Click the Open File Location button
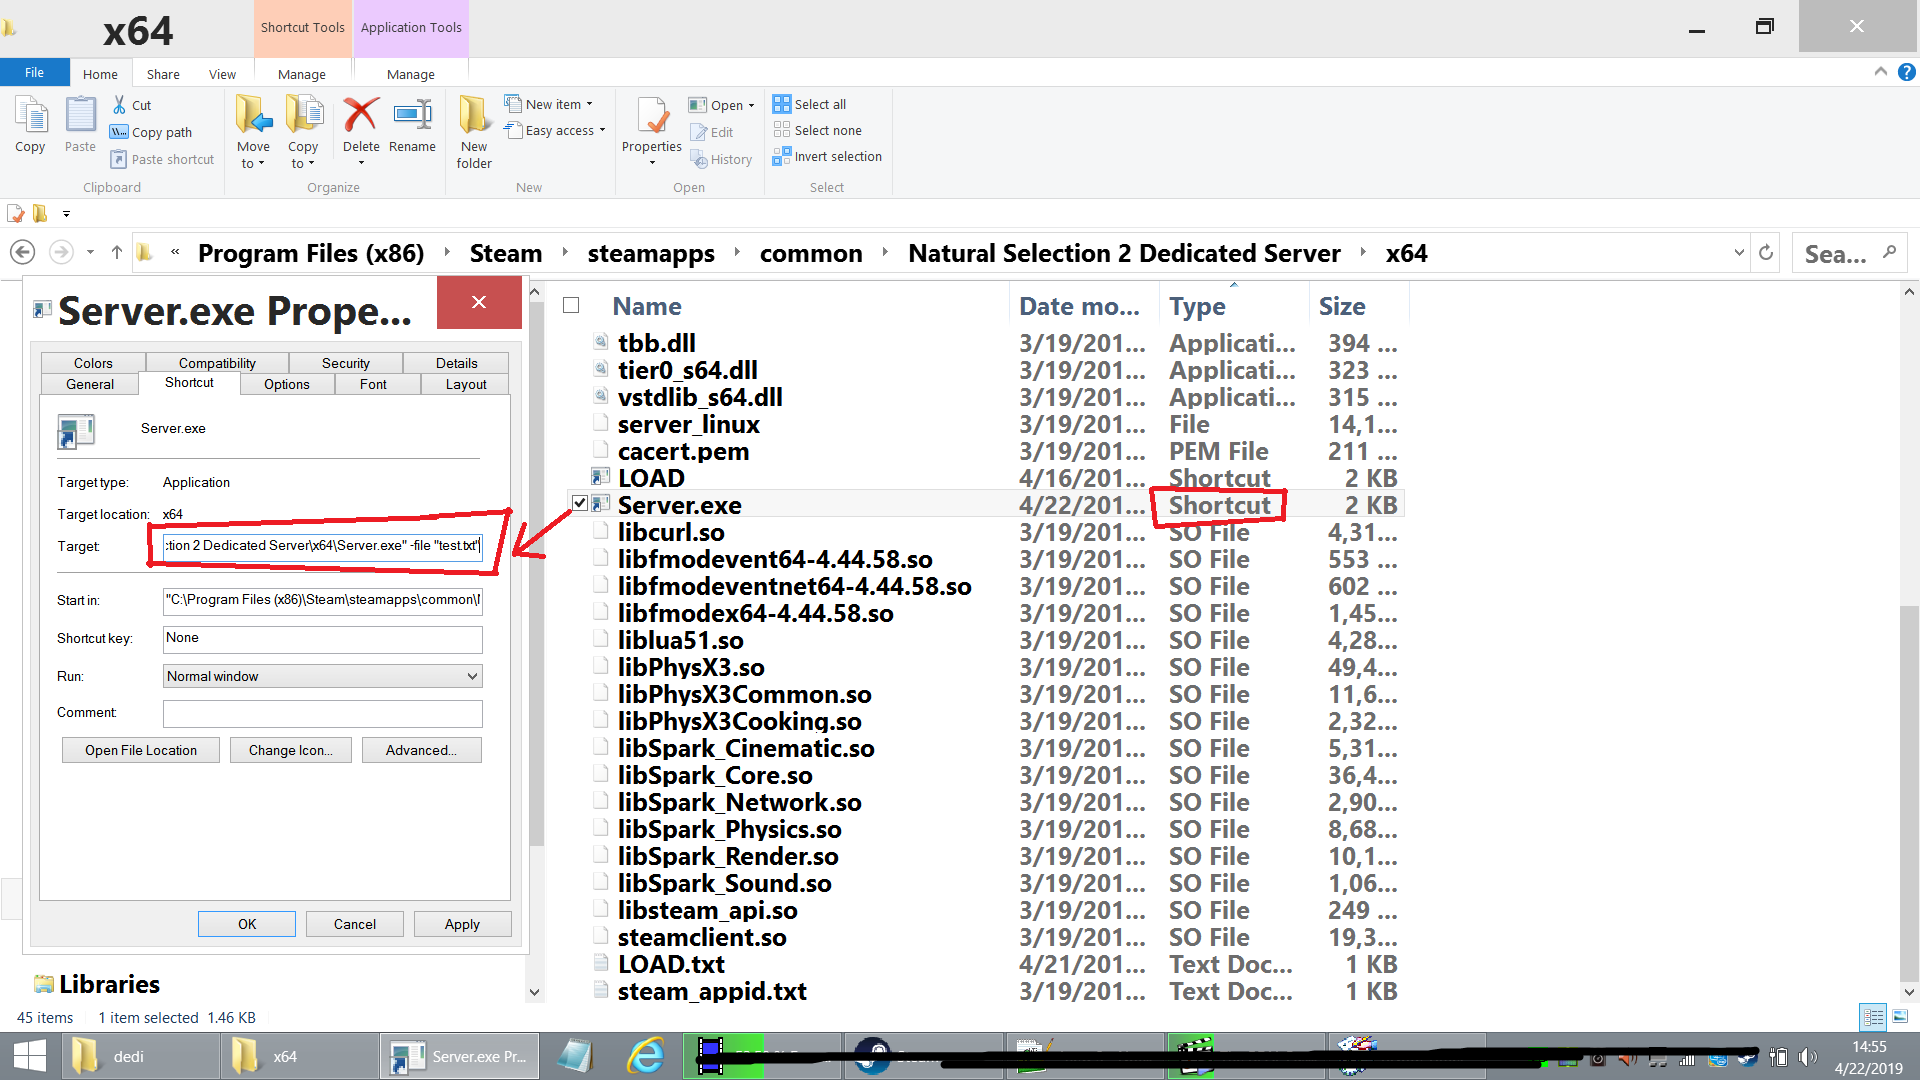 point(141,750)
